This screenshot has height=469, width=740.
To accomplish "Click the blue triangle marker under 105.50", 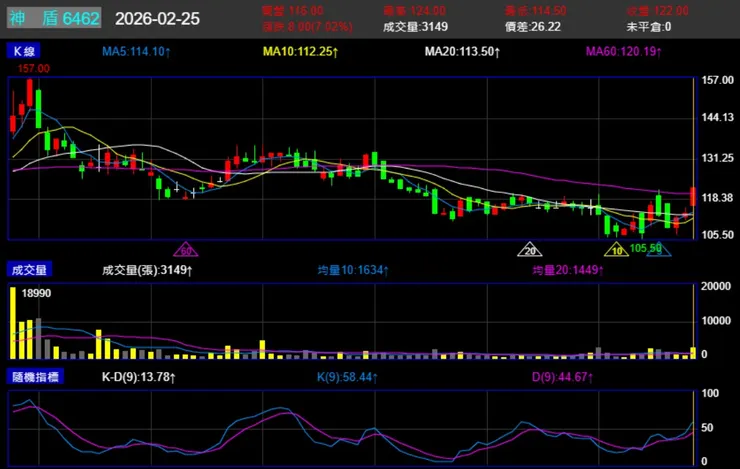I will [x=659, y=251].
